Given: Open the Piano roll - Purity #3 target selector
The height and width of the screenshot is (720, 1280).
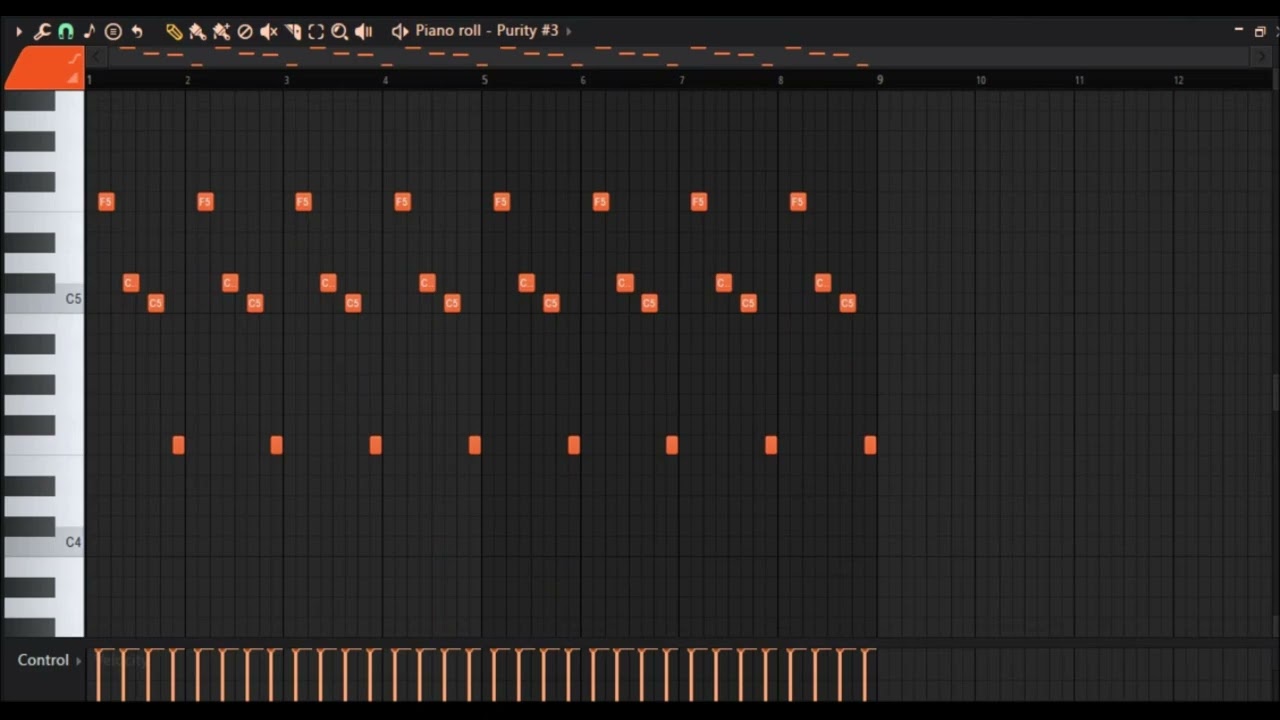Looking at the screenshot, I should coord(487,31).
